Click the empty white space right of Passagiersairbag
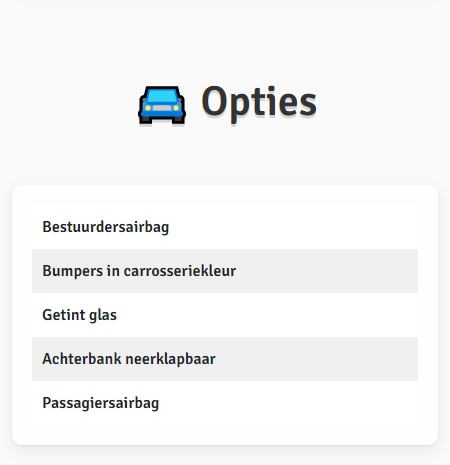 (x=288, y=403)
